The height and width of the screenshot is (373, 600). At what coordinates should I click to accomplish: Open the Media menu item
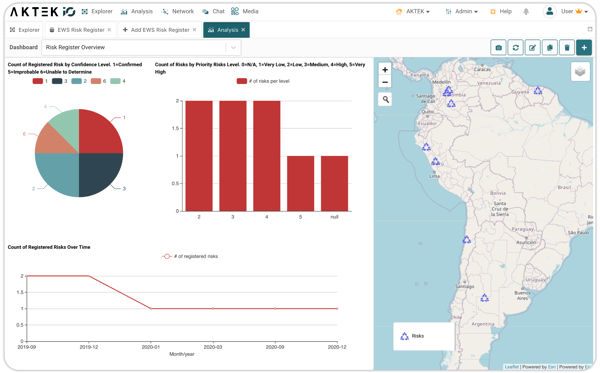pos(245,11)
